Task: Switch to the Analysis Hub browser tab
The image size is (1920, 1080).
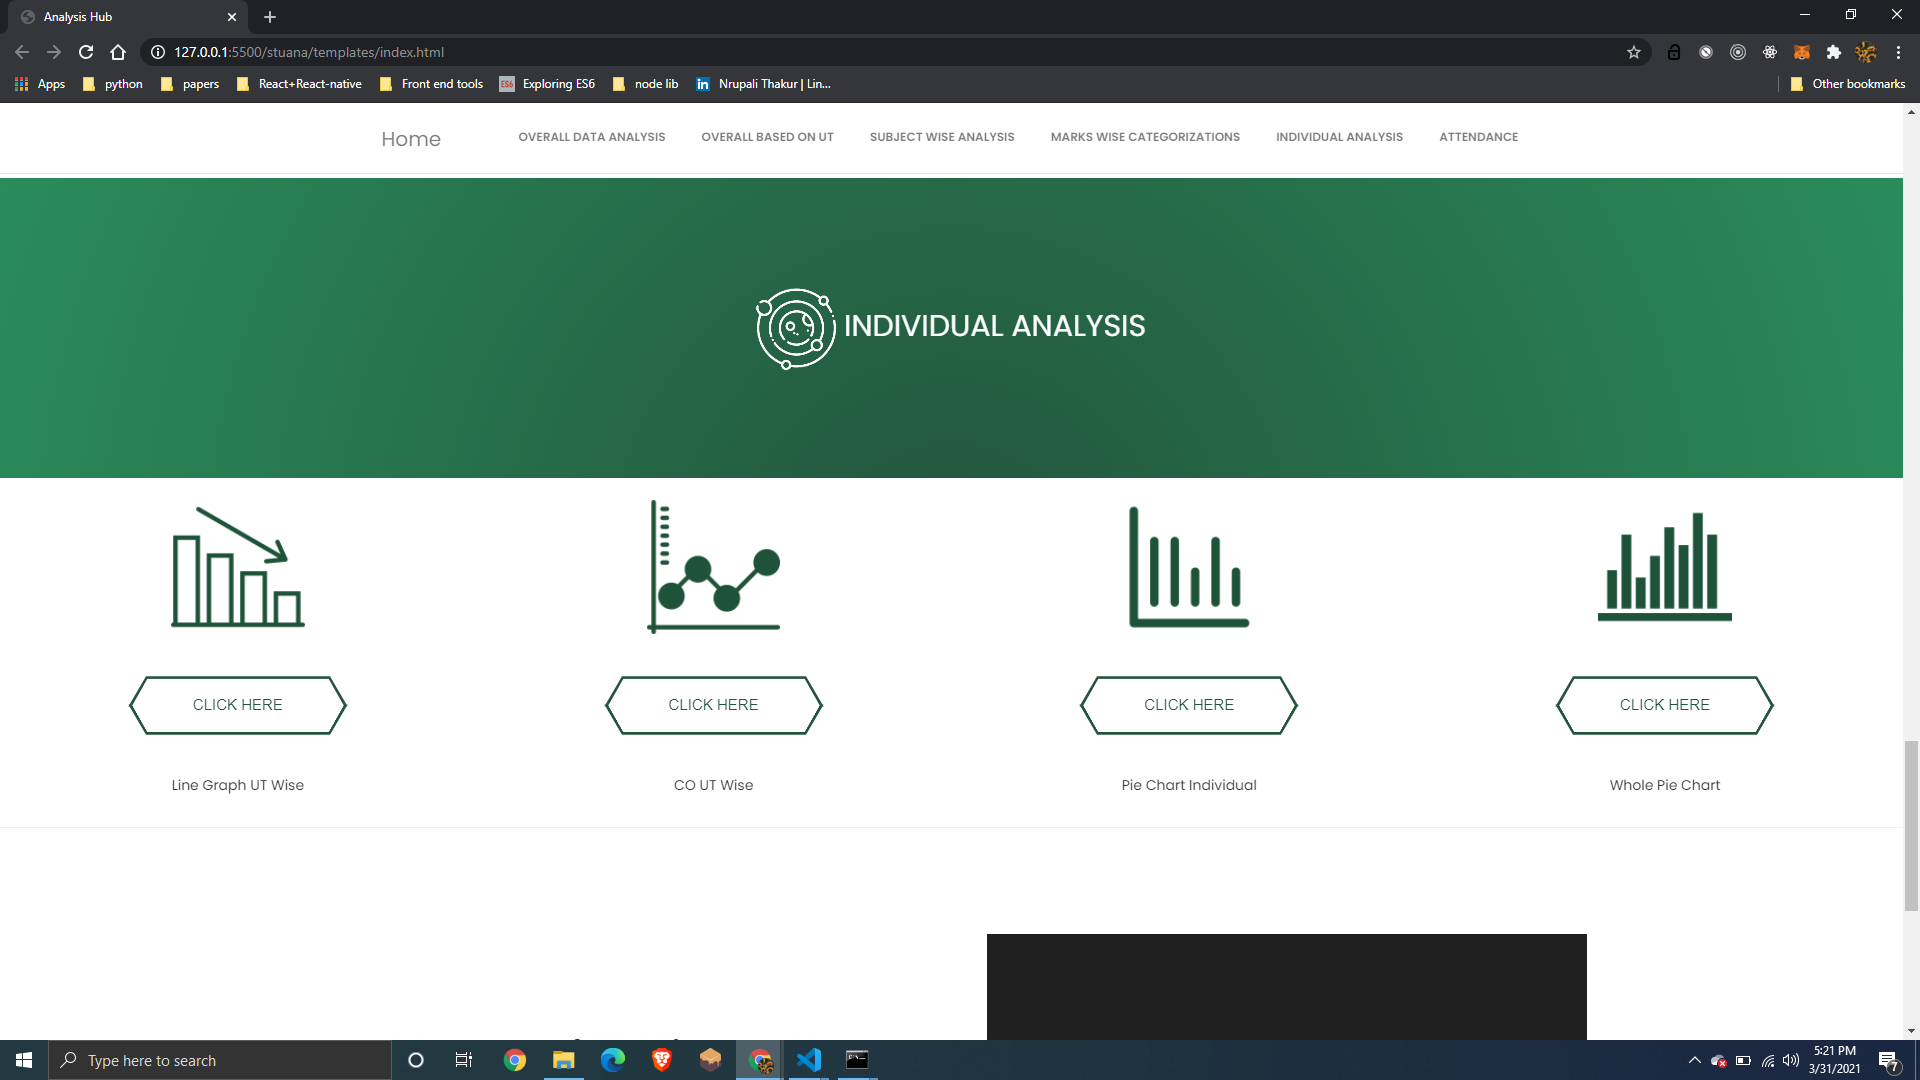Action: [120, 17]
